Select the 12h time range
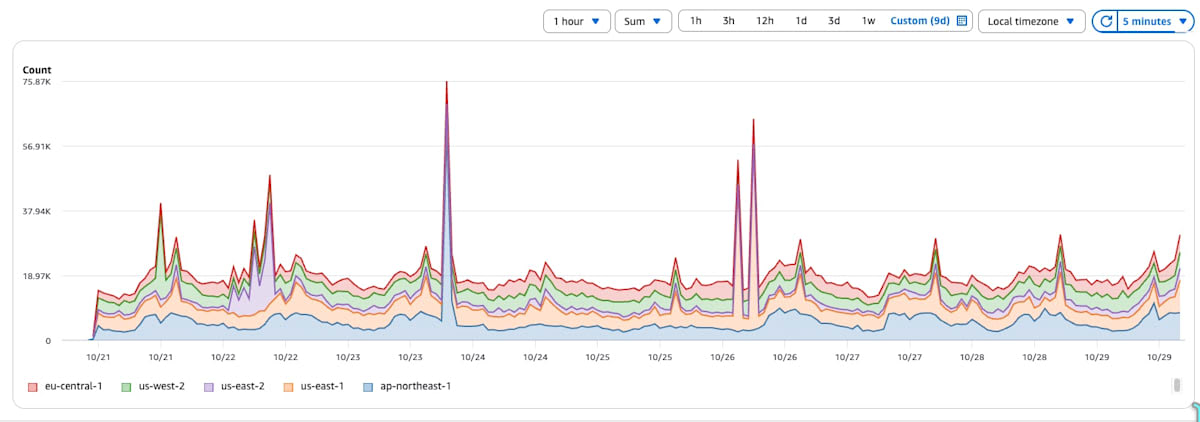Screen dimensions: 1200x422 click(x=765, y=21)
